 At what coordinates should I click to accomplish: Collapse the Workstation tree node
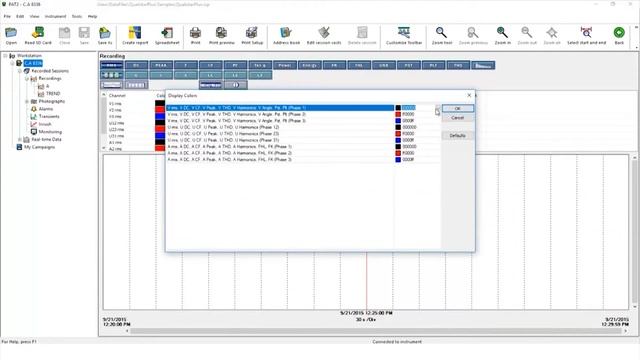[5, 56]
